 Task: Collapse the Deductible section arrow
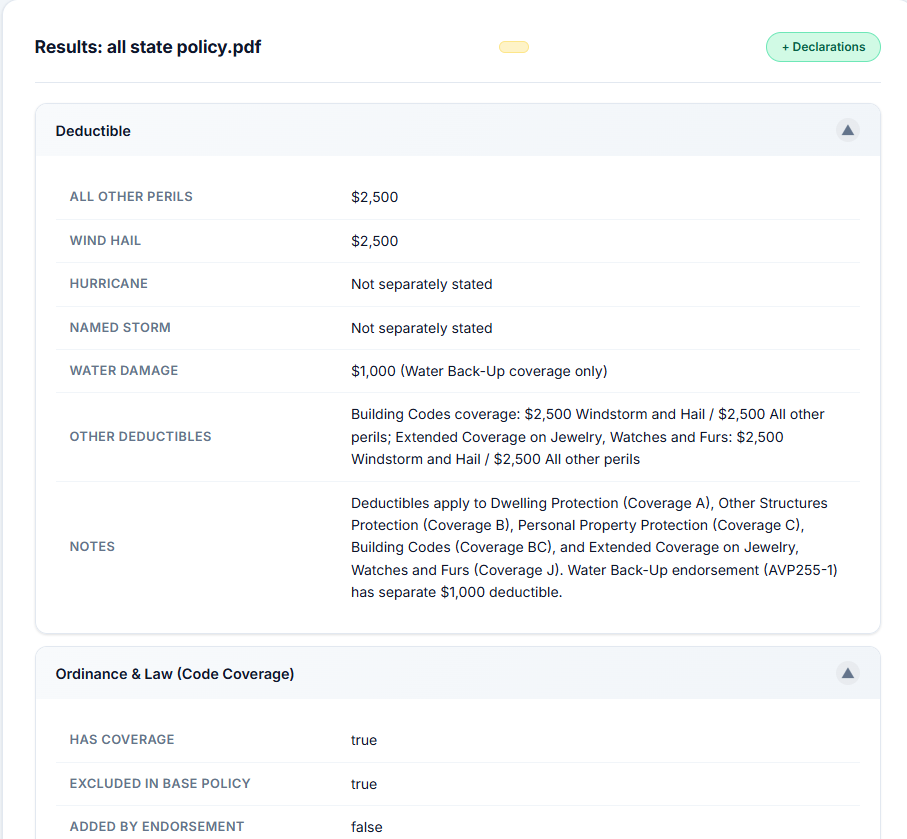pos(847,130)
